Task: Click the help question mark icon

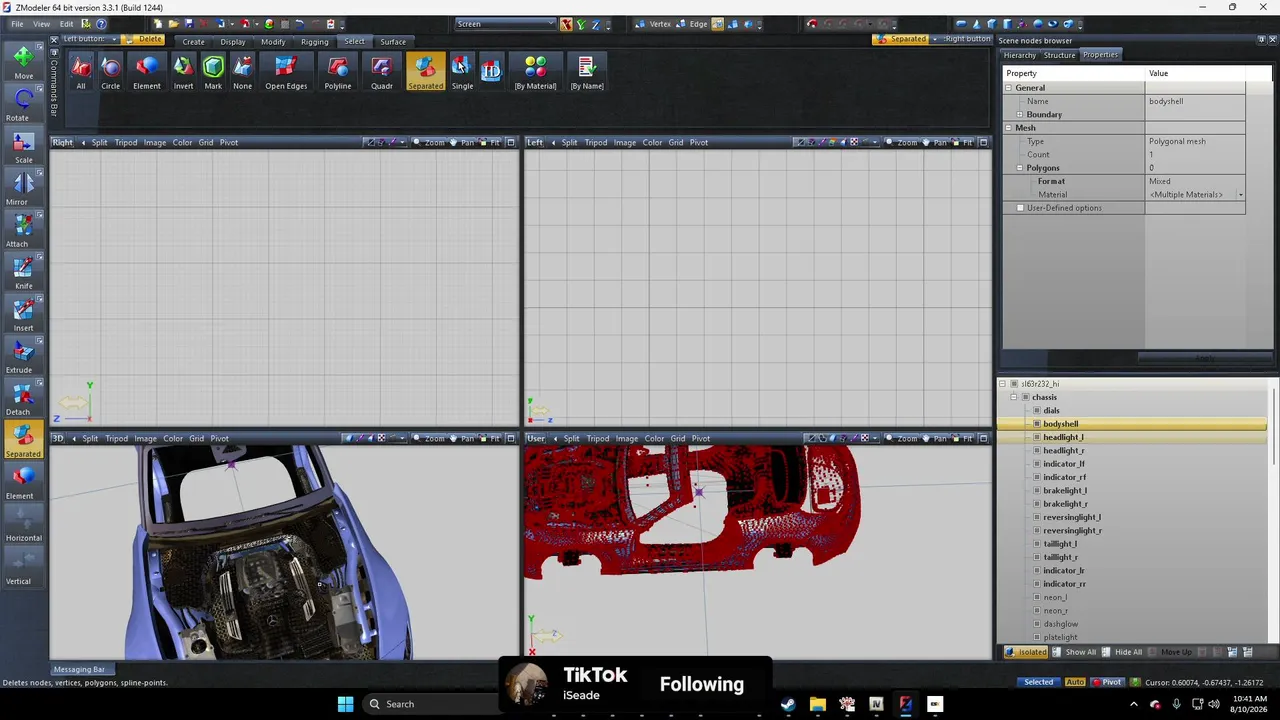Action: (101, 24)
